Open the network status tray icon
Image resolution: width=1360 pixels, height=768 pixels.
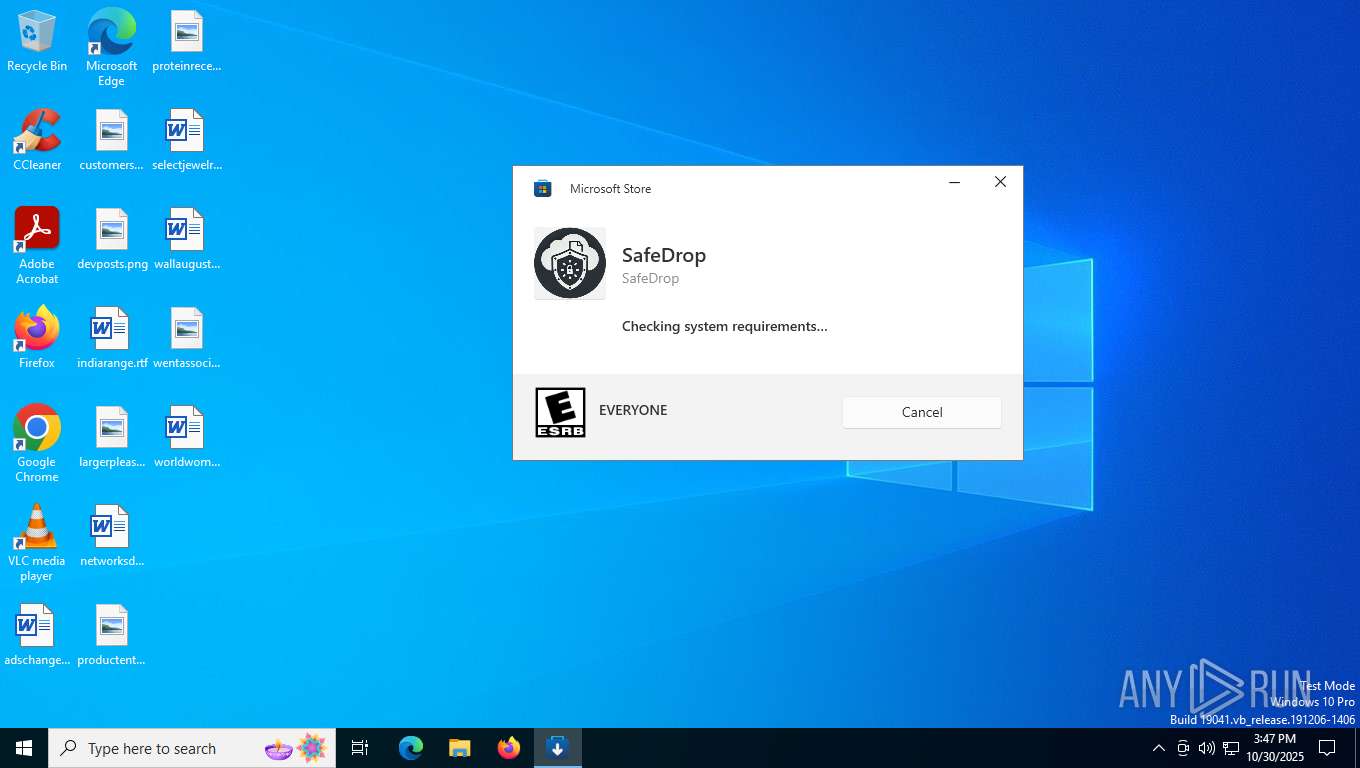[1231, 748]
